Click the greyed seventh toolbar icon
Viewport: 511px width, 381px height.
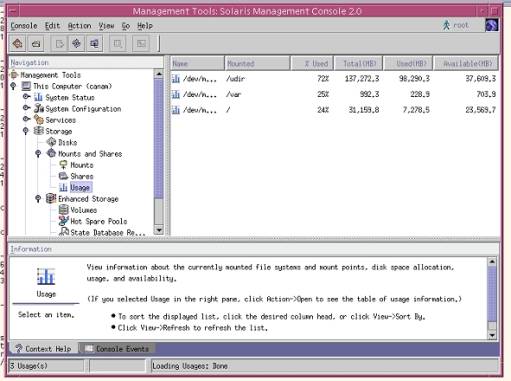141,43
